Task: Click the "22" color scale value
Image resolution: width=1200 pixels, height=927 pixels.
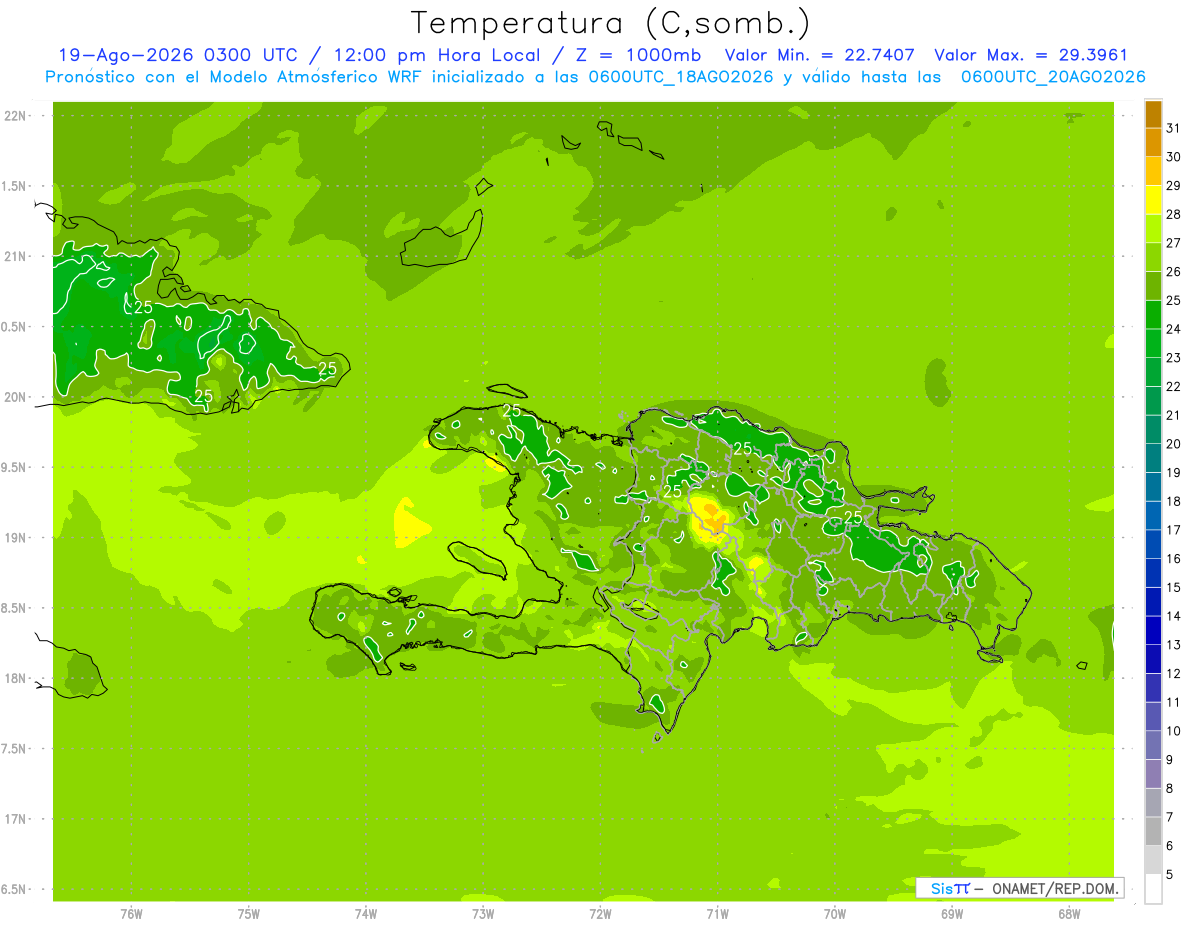Action: point(1173,386)
